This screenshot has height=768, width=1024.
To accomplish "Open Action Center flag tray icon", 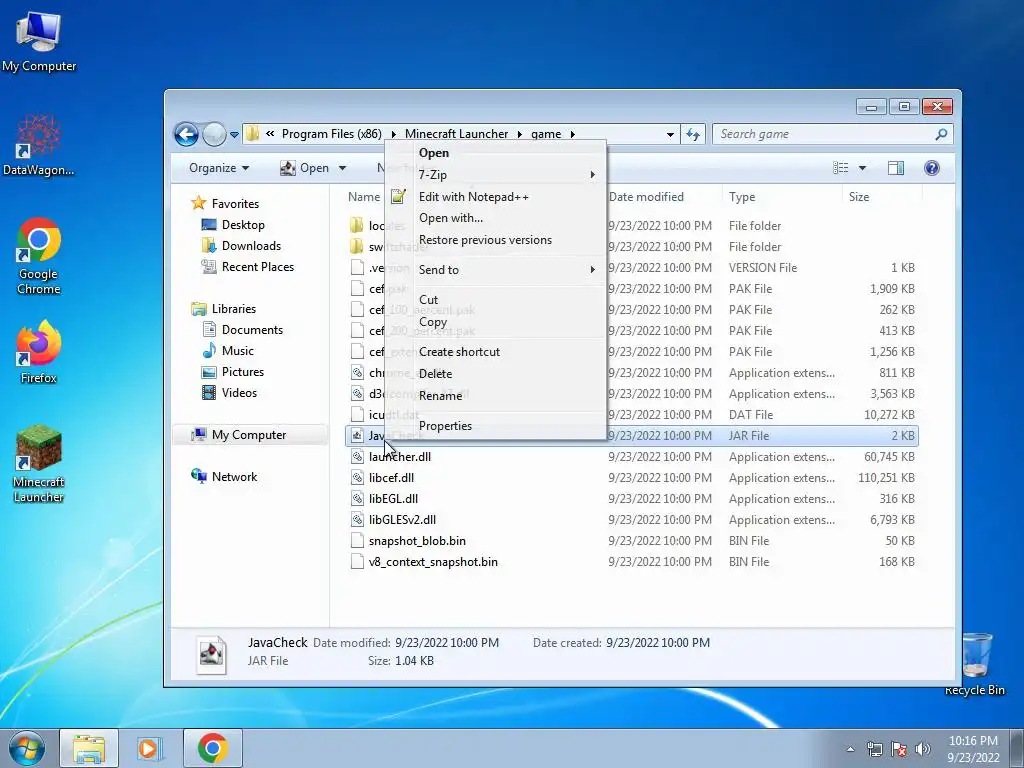I will pyautogui.click(x=899, y=749).
